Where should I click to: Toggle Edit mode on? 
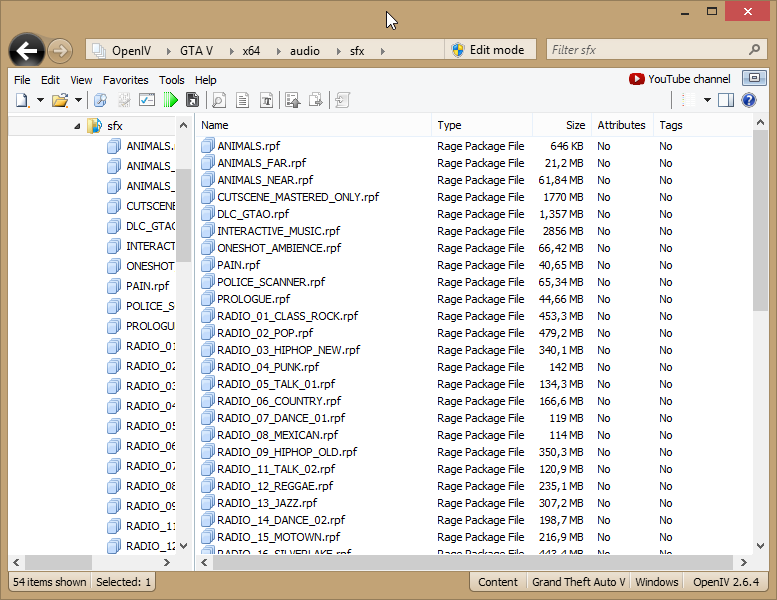488,50
